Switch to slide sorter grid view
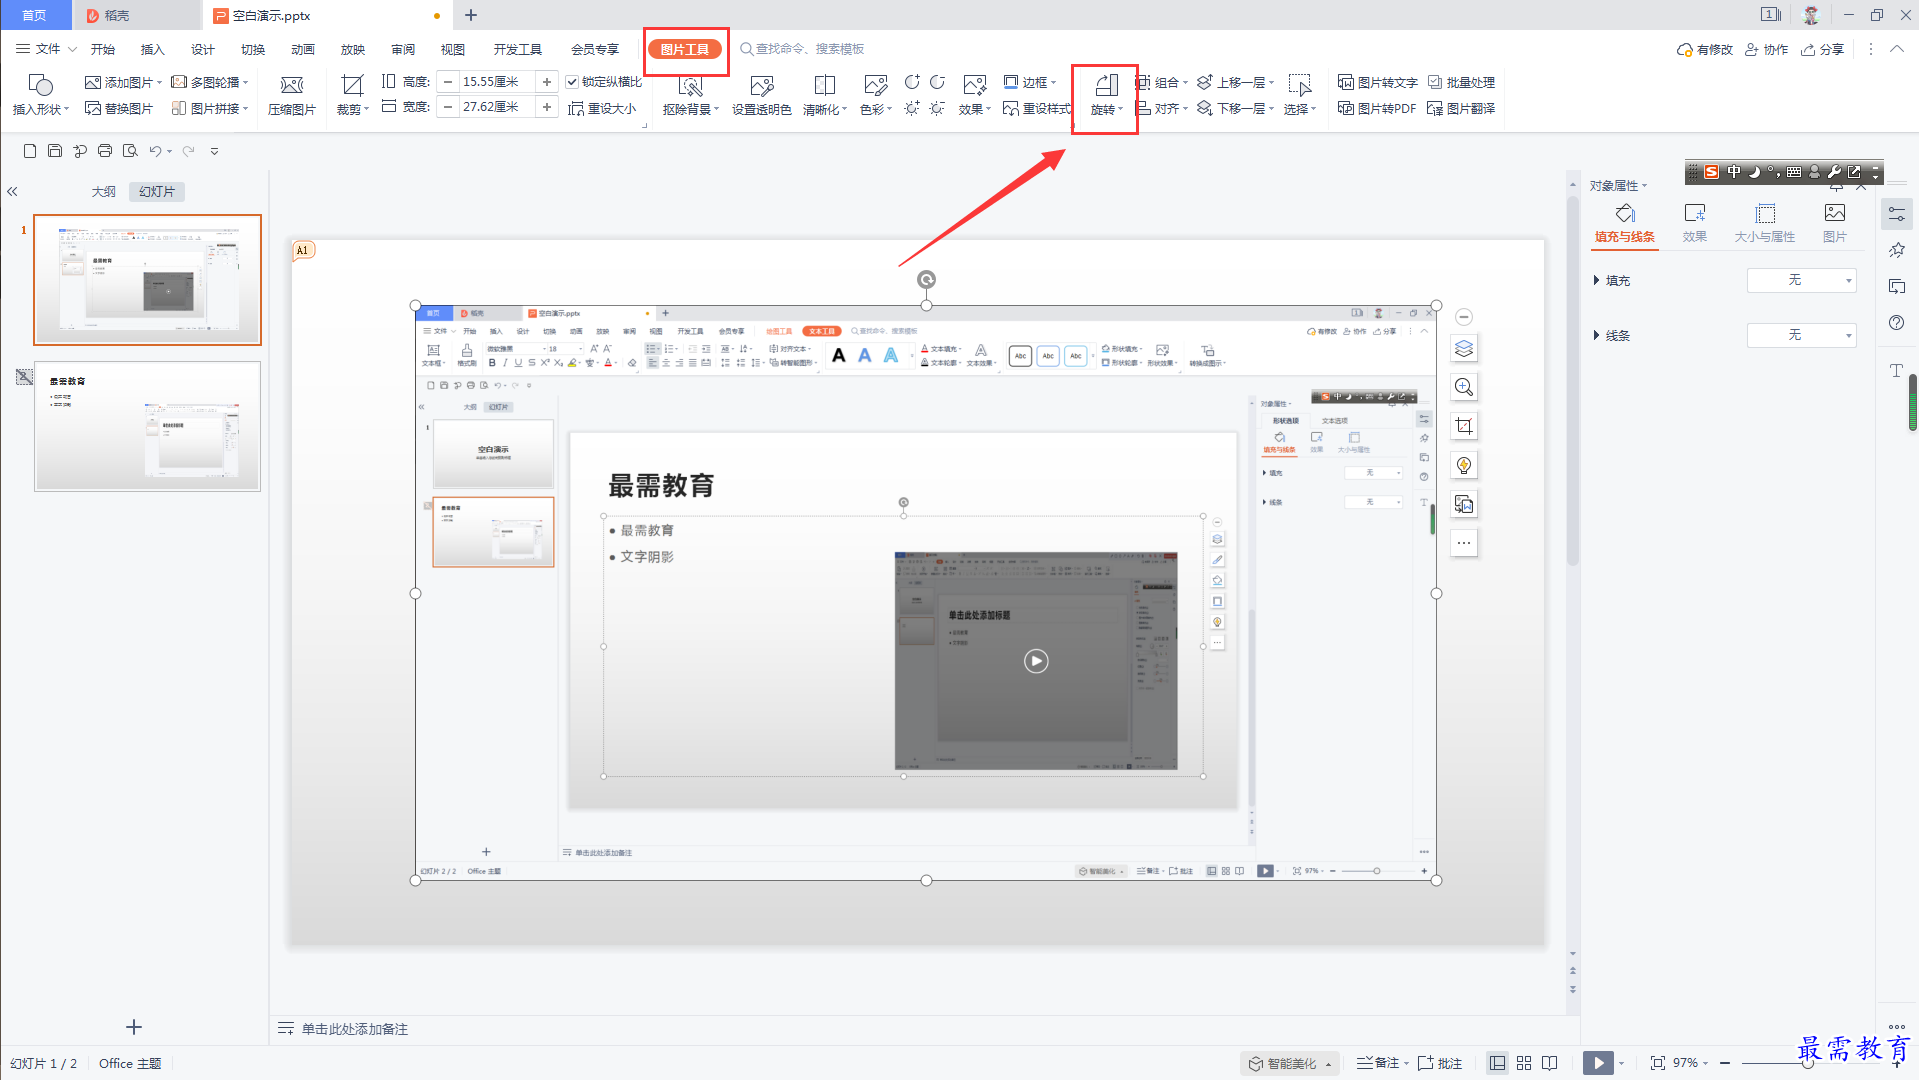This screenshot has width=1919, height=1080. click(1524, 1063)
